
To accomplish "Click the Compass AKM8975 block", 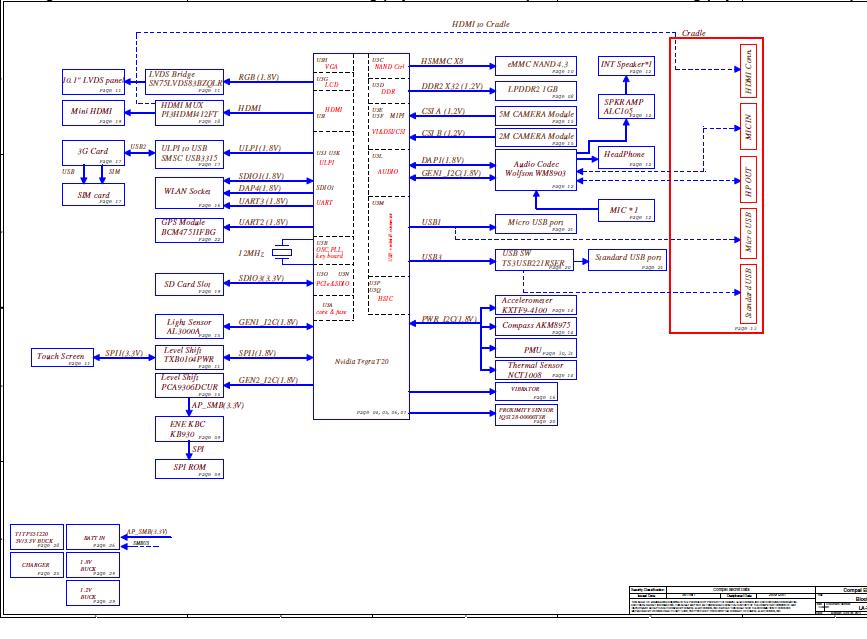I will (x=536, y=327).
